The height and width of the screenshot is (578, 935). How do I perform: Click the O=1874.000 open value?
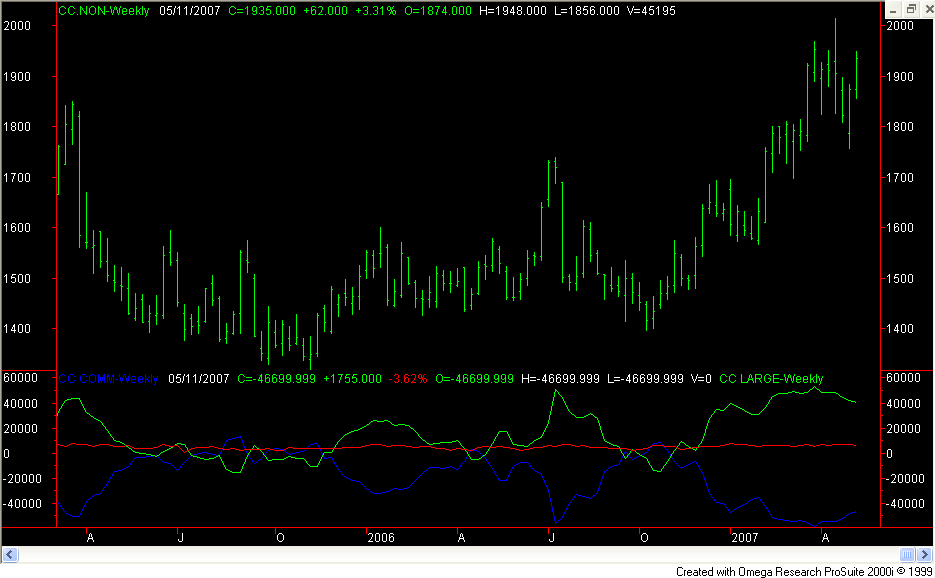coord(438,11)
